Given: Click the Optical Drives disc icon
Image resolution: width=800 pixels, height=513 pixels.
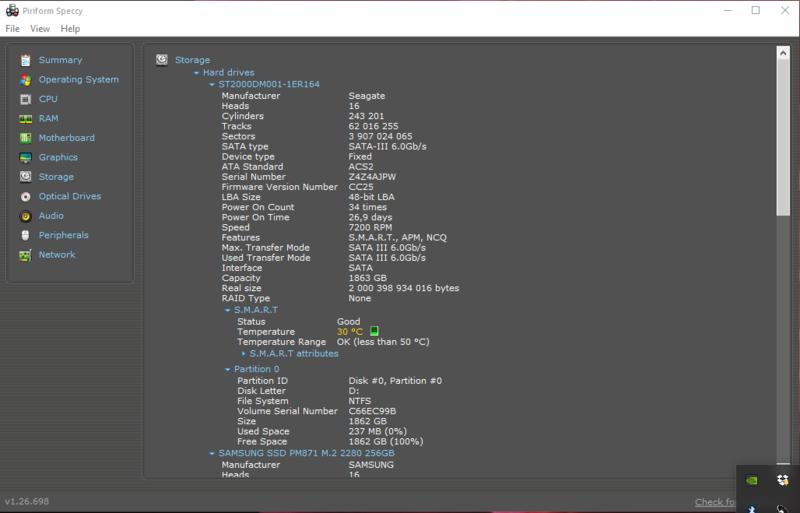Looking at the screenshot, I should pos(25,197).
